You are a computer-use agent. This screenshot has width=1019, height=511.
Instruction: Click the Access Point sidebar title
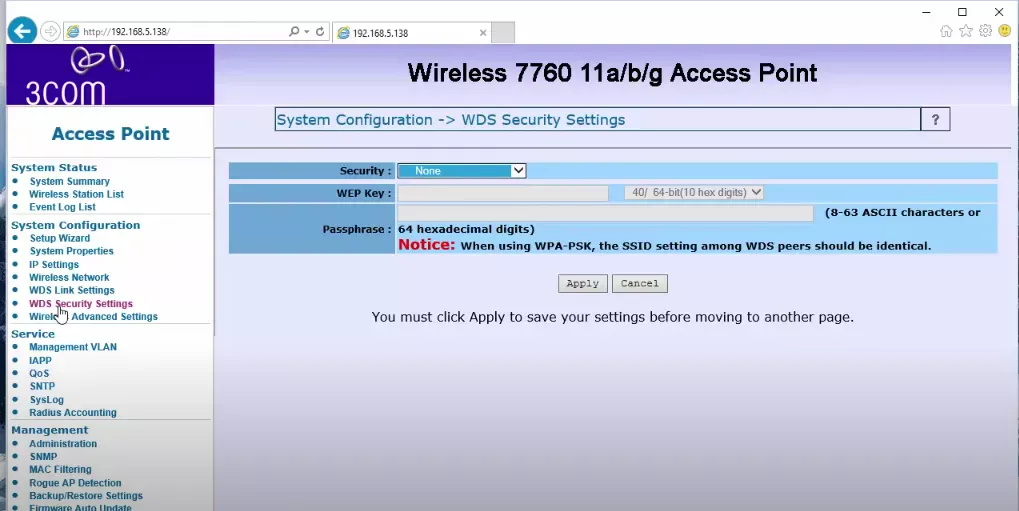110,134
